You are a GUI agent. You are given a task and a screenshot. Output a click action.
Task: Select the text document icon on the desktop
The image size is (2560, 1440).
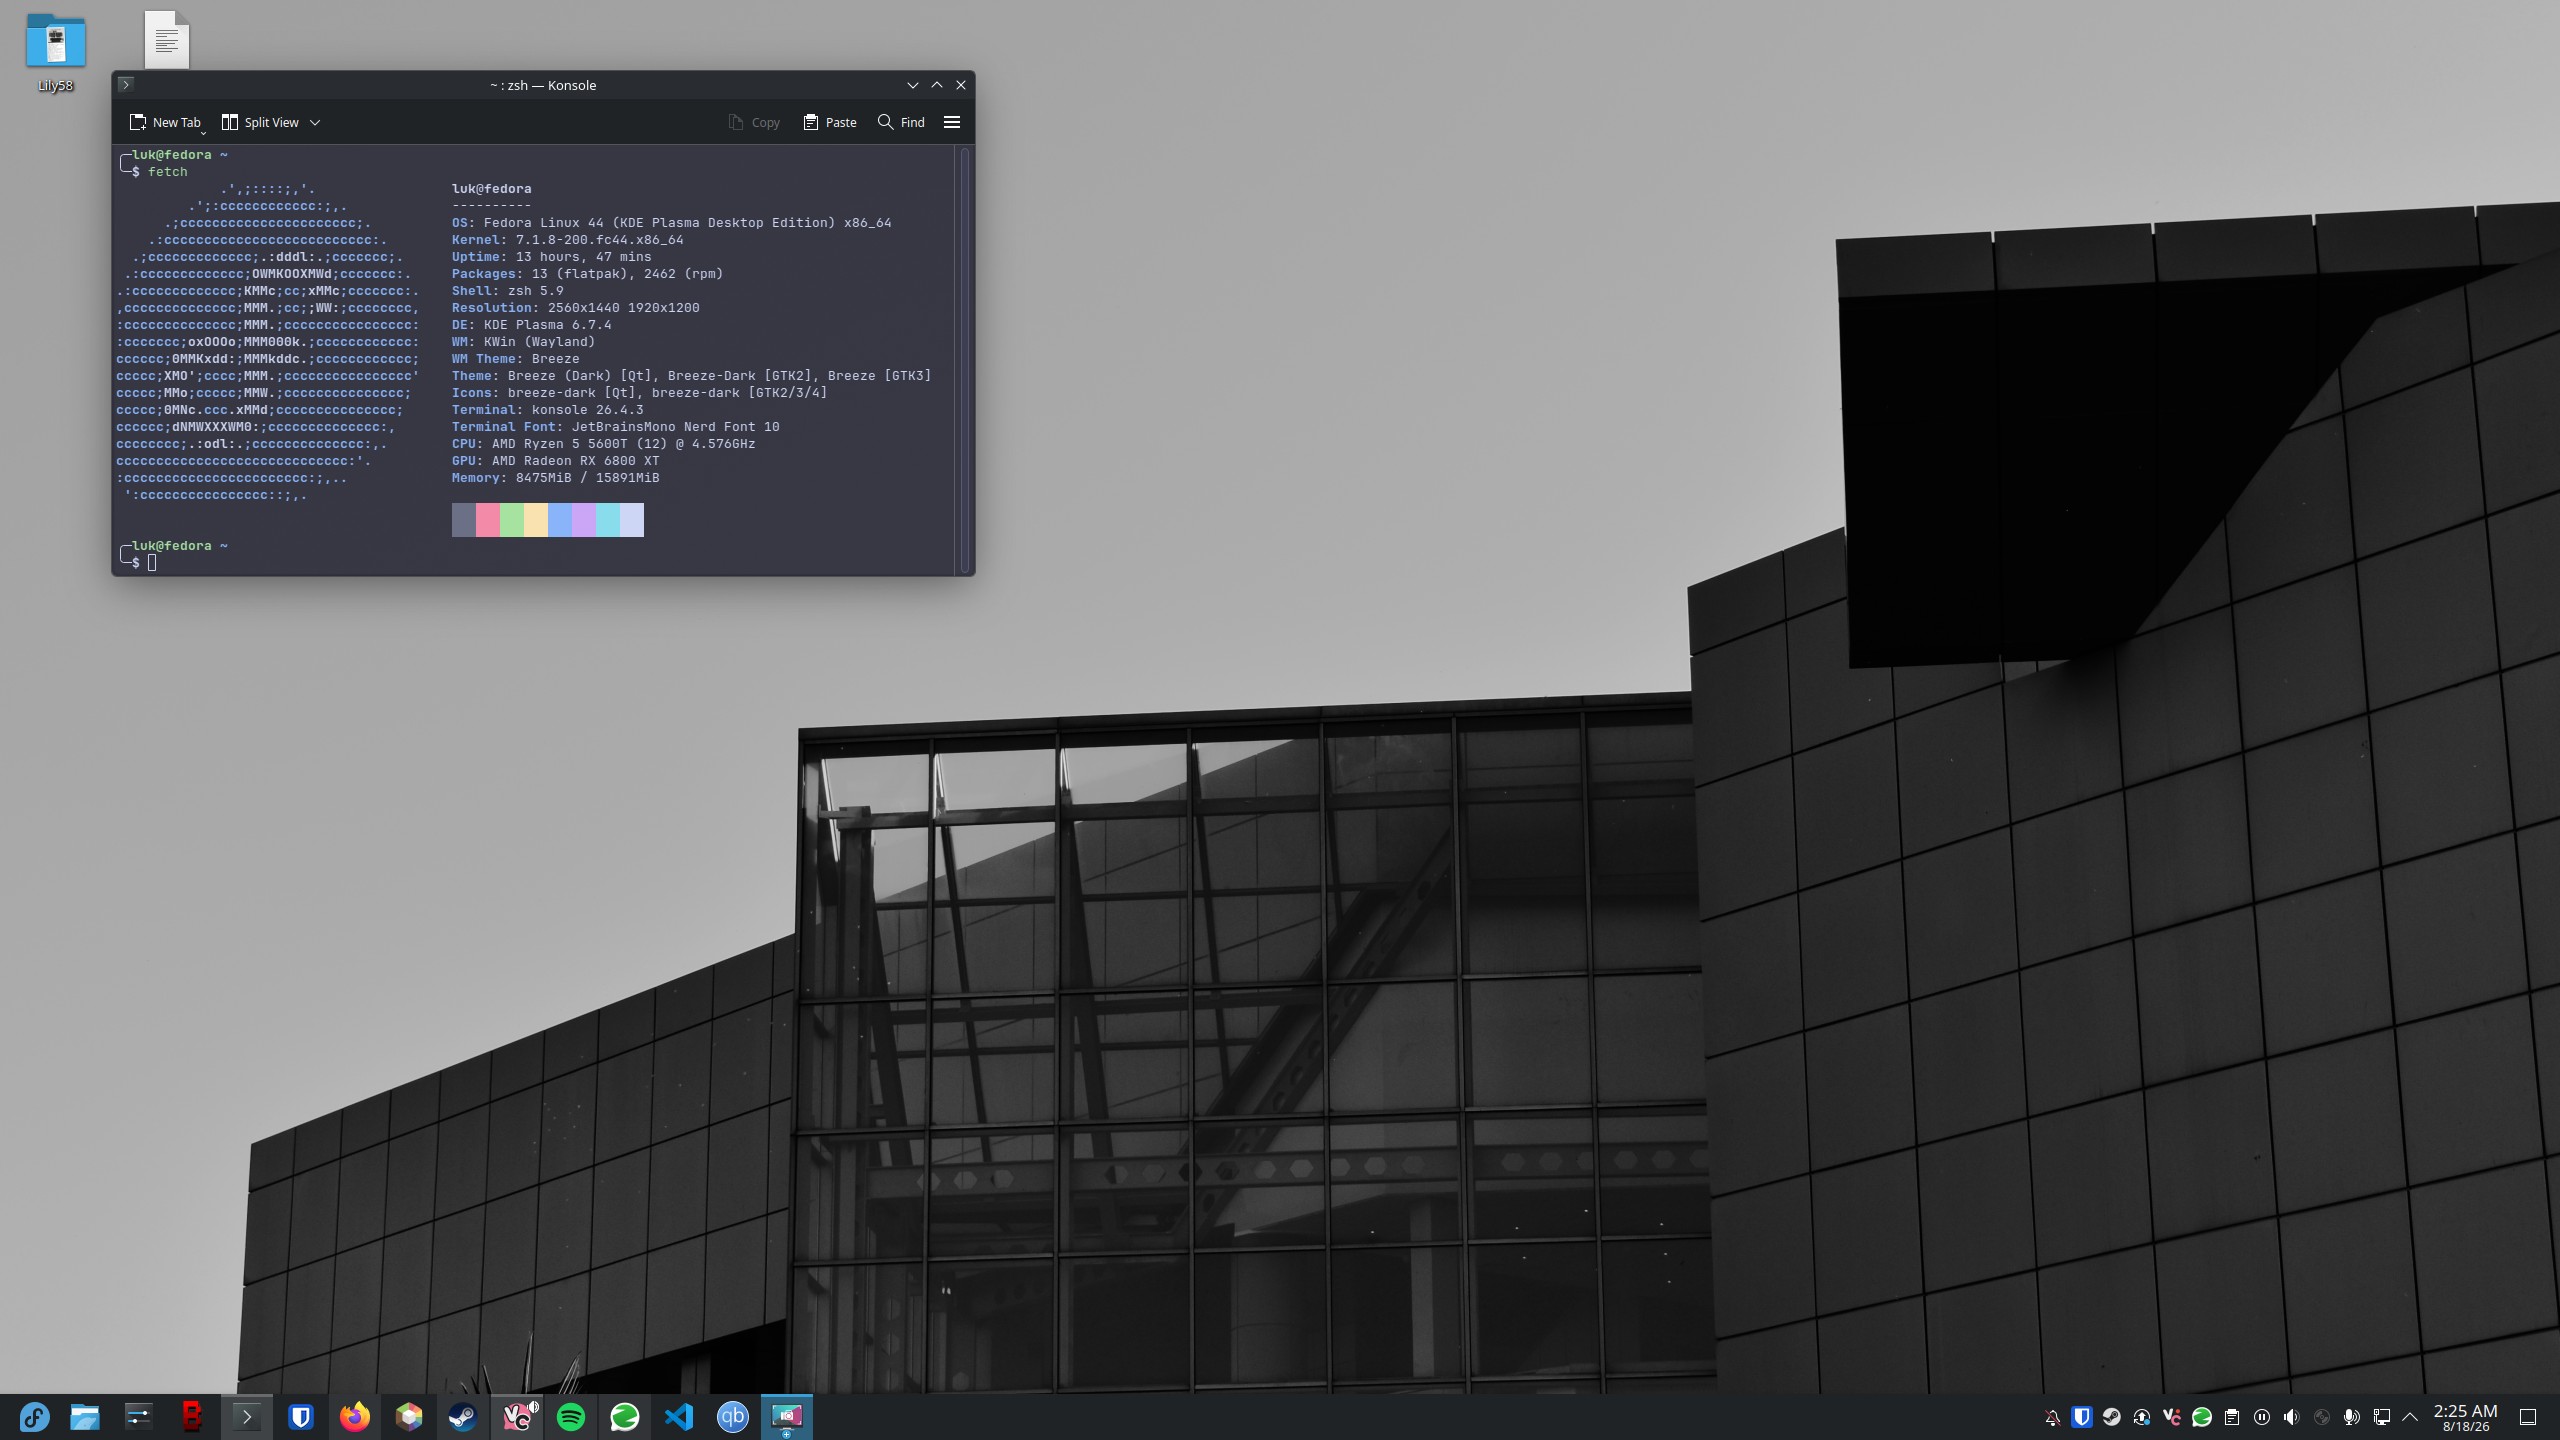(167, 39)
